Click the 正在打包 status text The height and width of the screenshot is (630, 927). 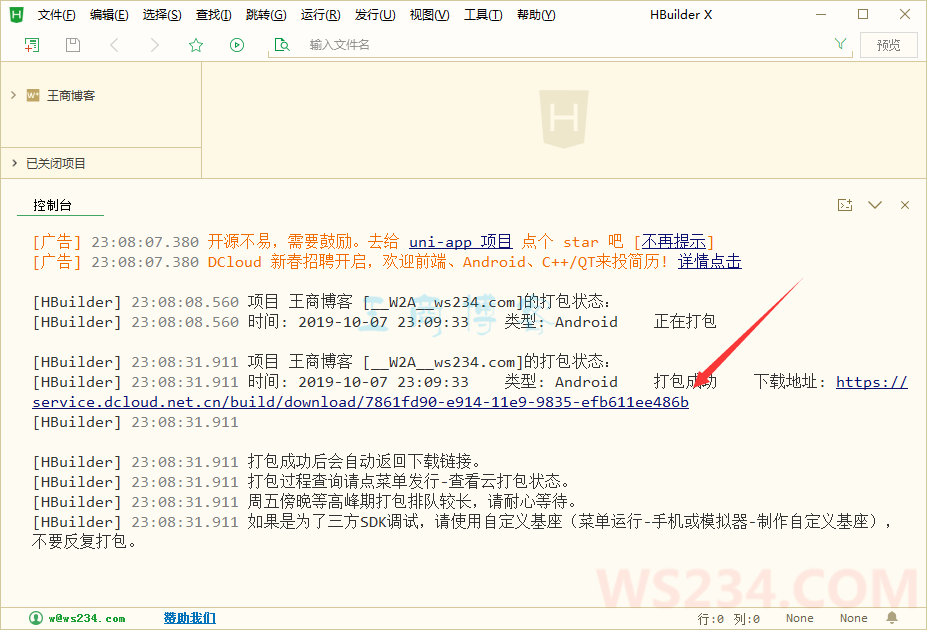[685, 322]
